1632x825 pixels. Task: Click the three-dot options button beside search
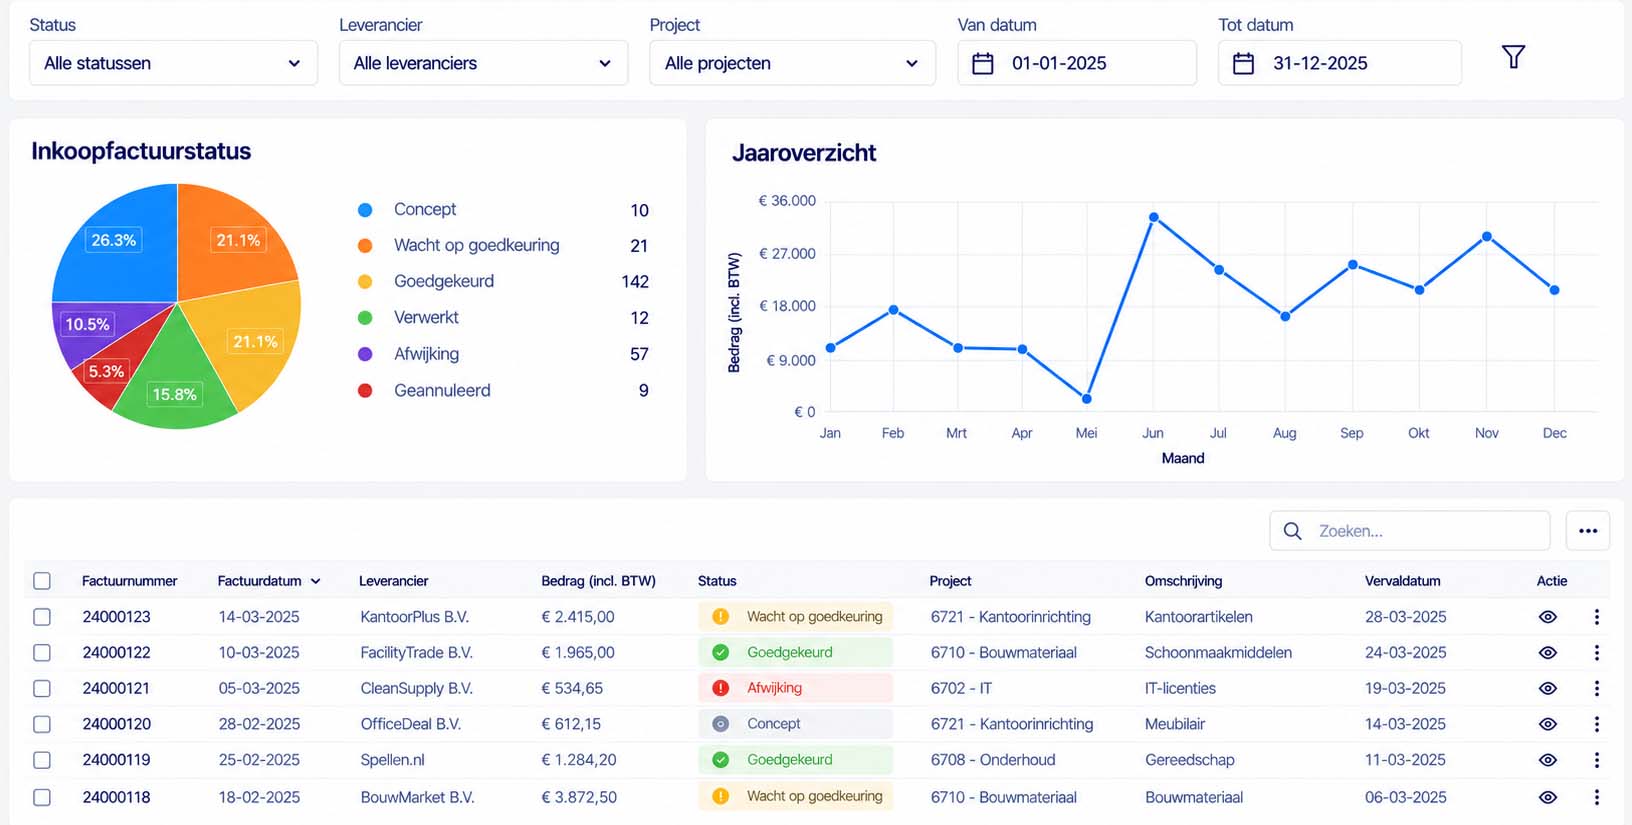coord(1588,531)
